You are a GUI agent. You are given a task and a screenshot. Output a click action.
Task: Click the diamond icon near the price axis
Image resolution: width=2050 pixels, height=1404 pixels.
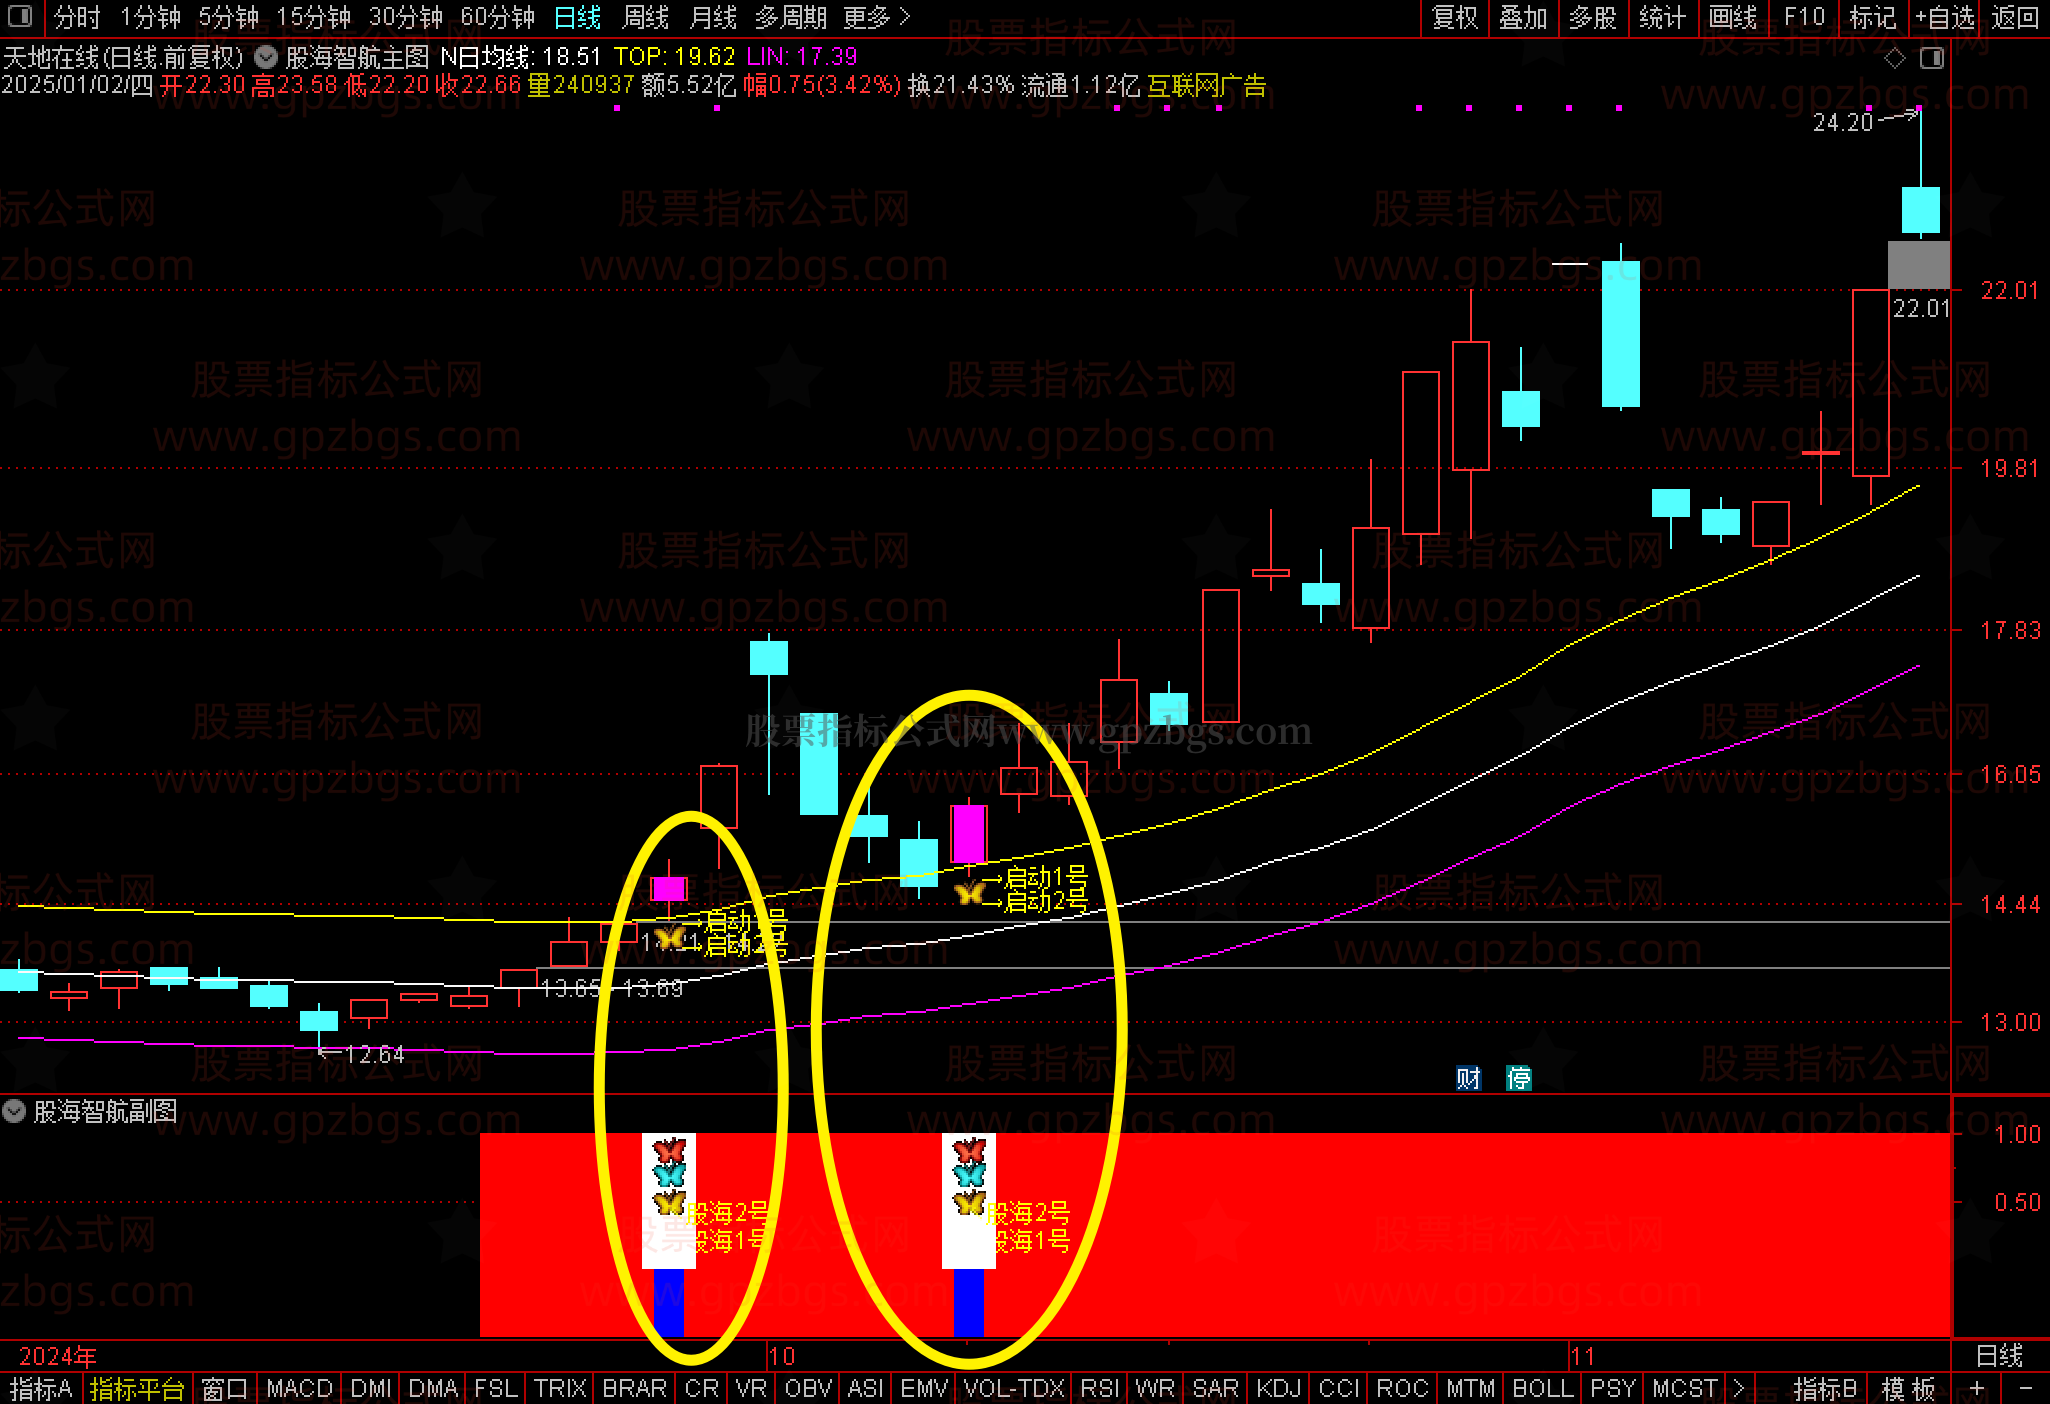click(1894, 58)
